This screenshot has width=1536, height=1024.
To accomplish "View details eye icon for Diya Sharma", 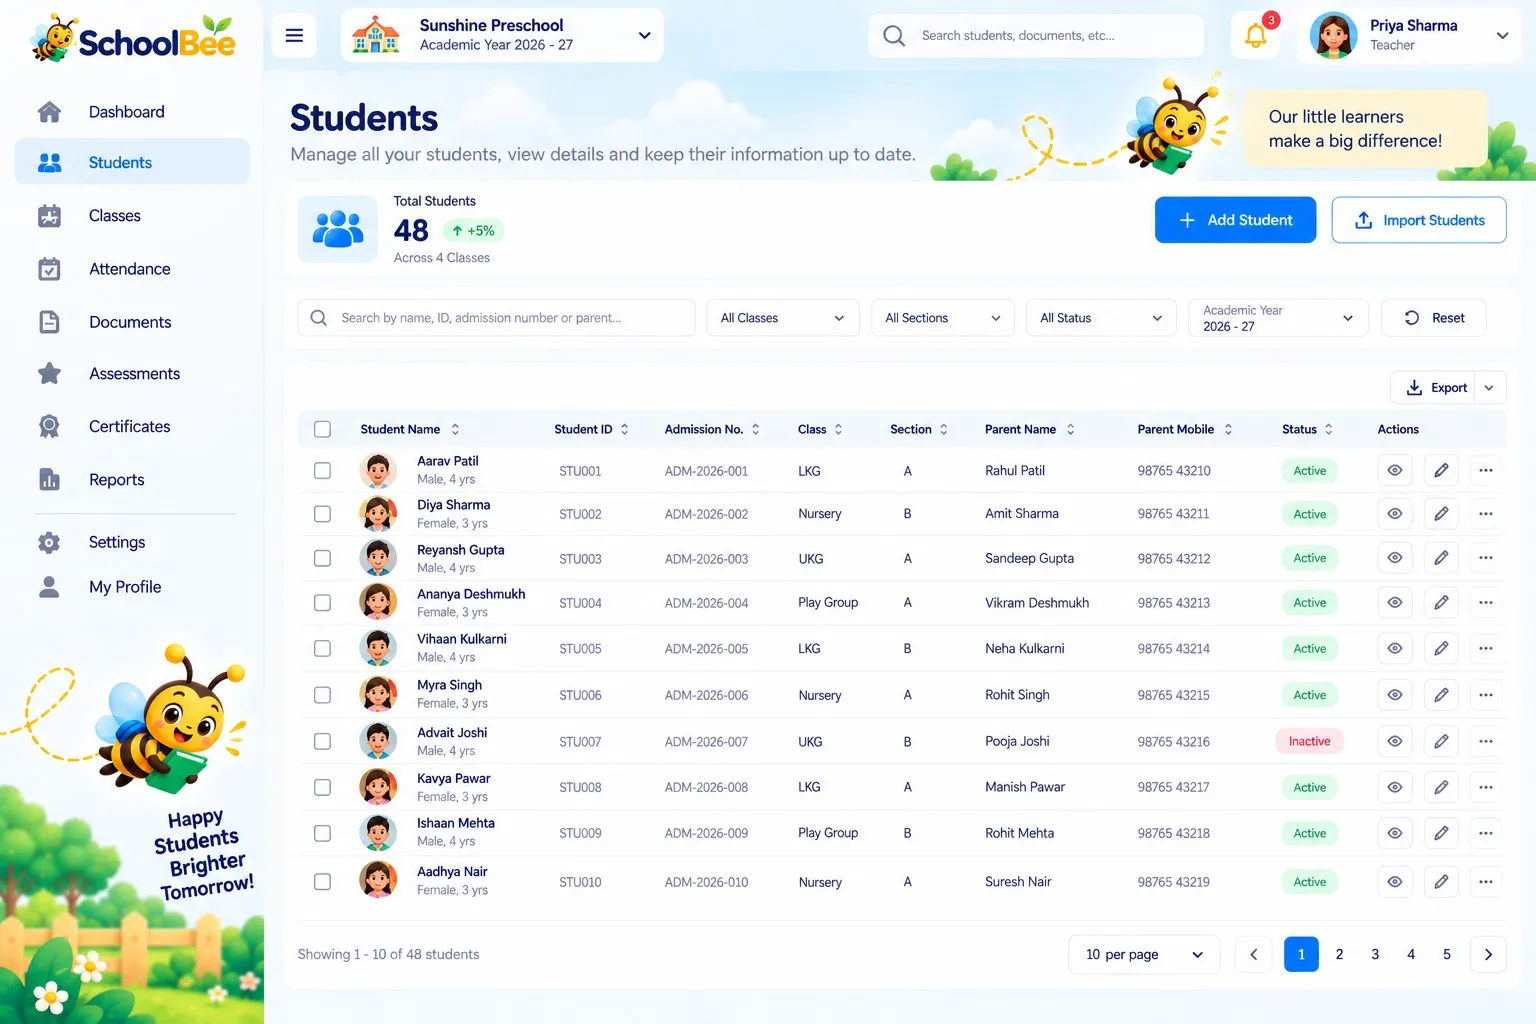I will [x=1394, y=514].
